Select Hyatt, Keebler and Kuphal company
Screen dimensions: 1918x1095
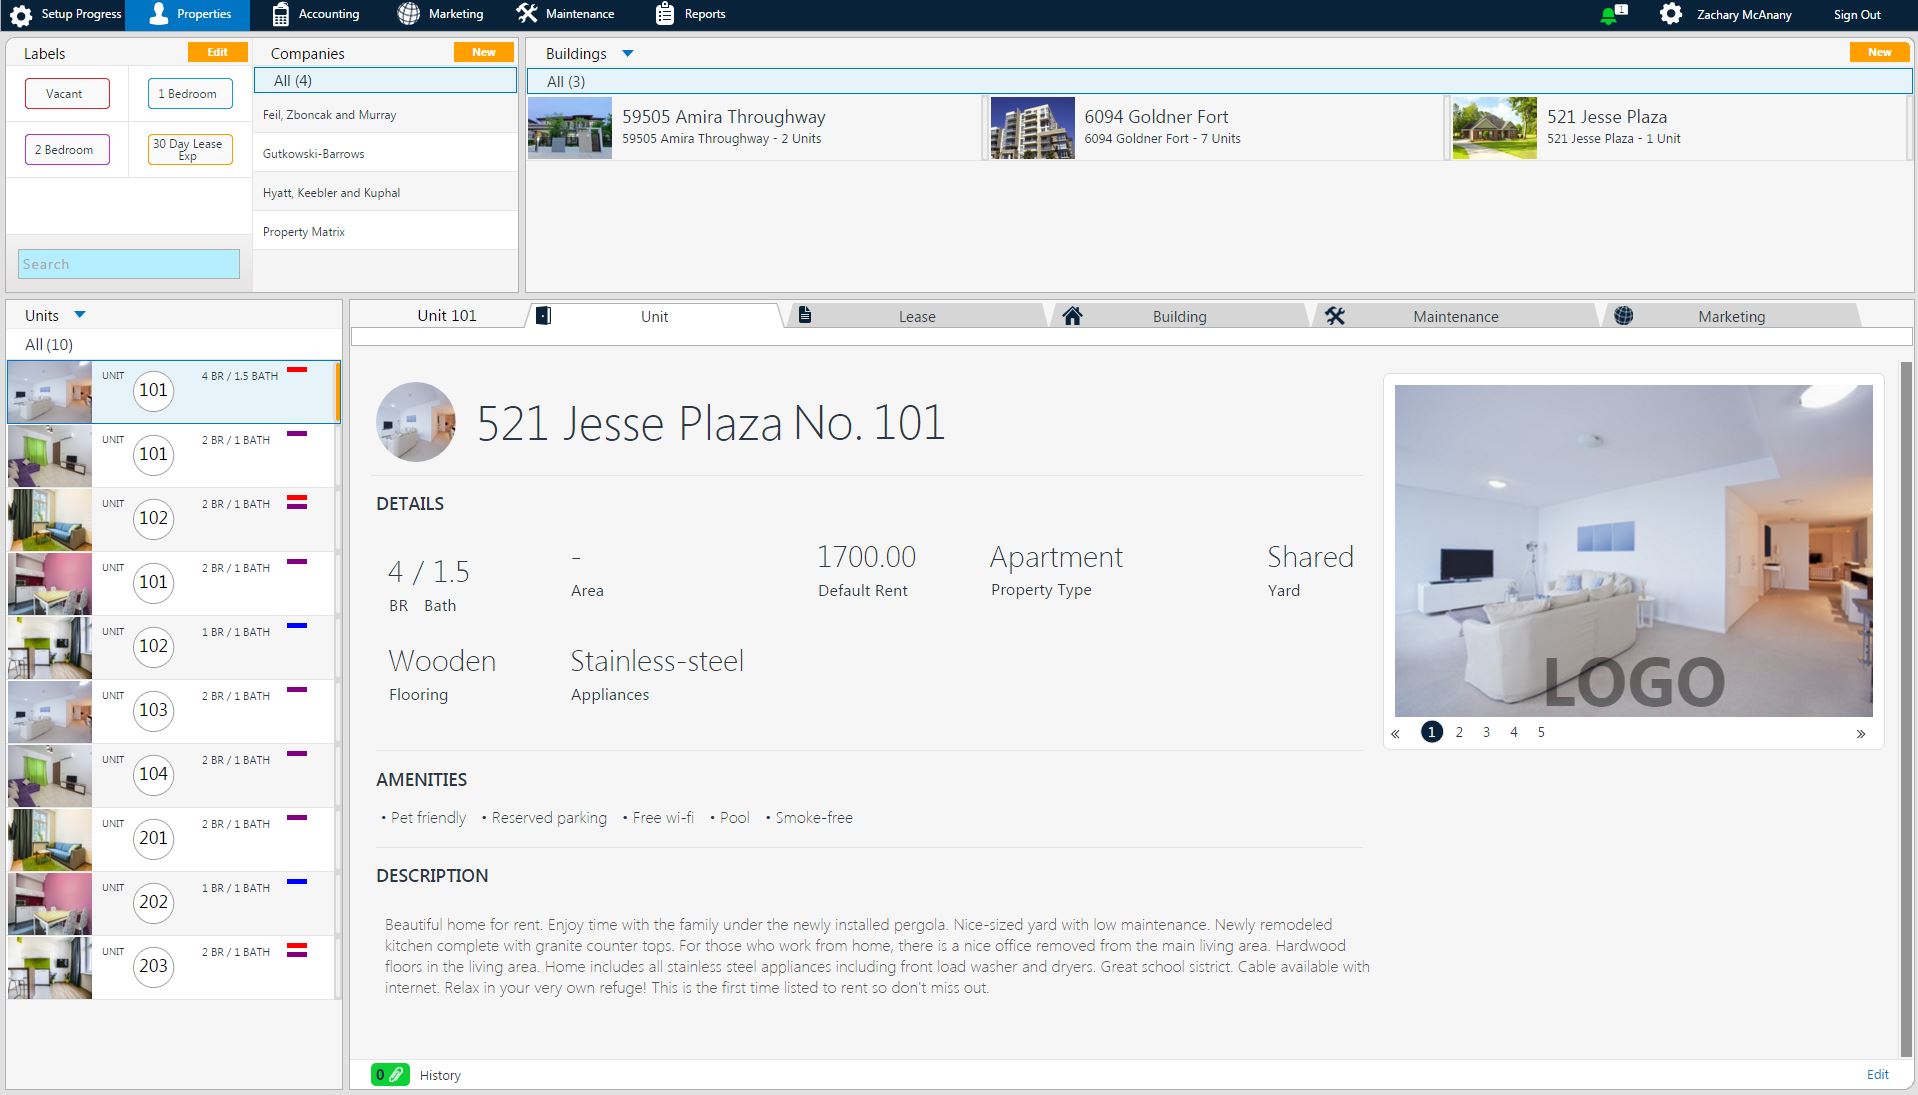(385, 193)
